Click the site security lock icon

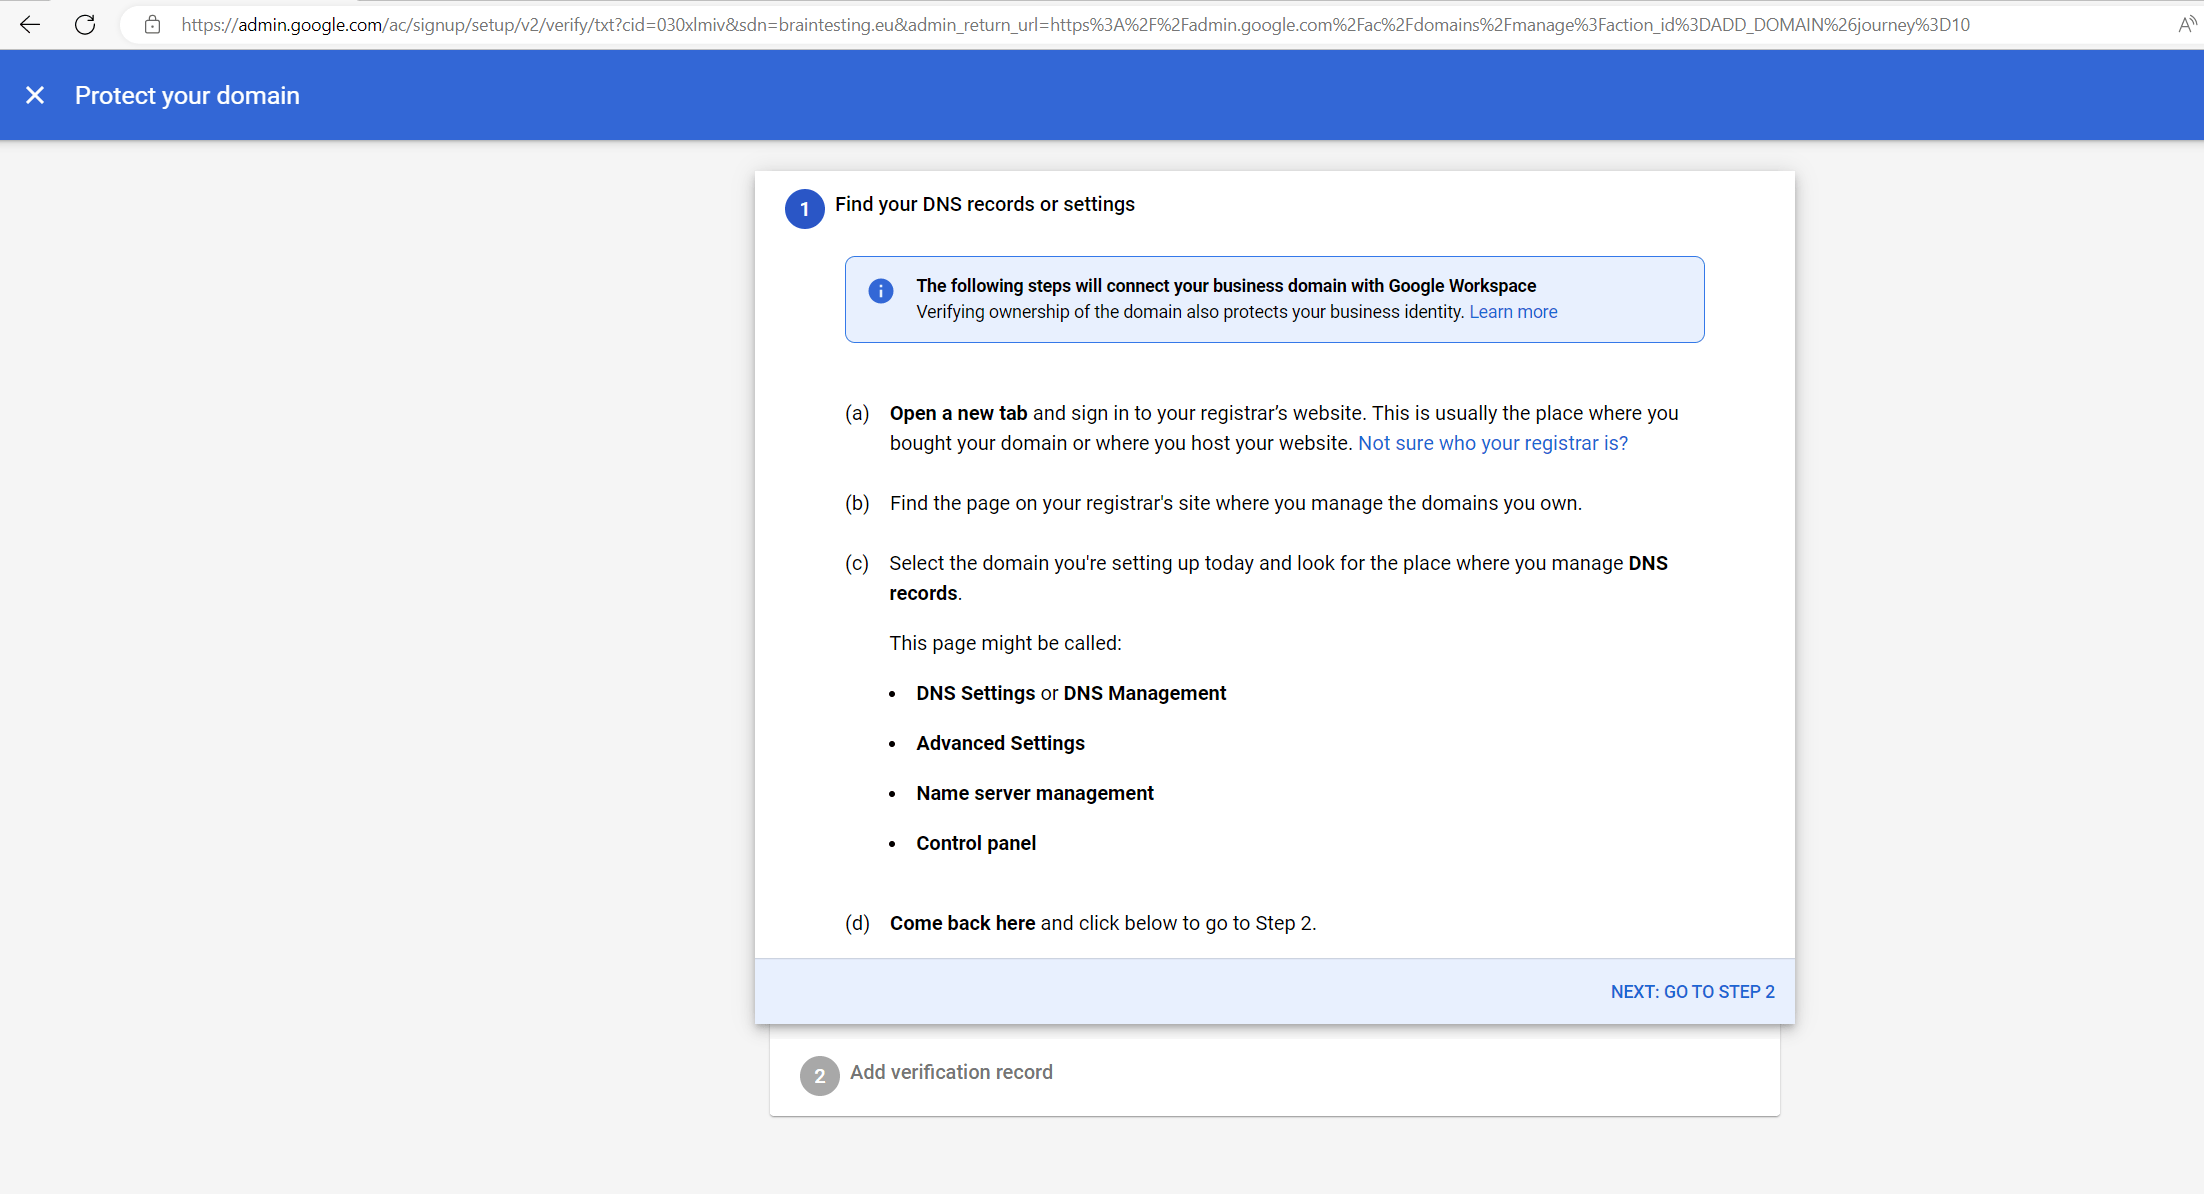152,25
